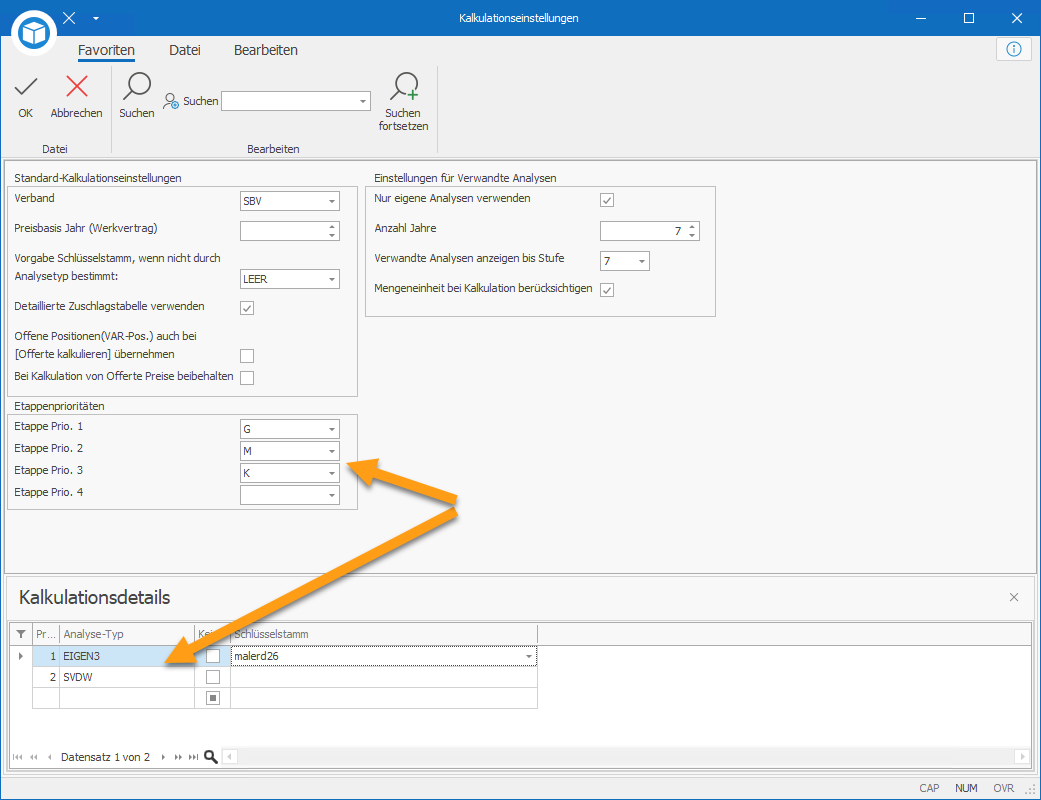
Task: Click the Suchen text input field
Action: pyautogui.click(x=289, y=102)
